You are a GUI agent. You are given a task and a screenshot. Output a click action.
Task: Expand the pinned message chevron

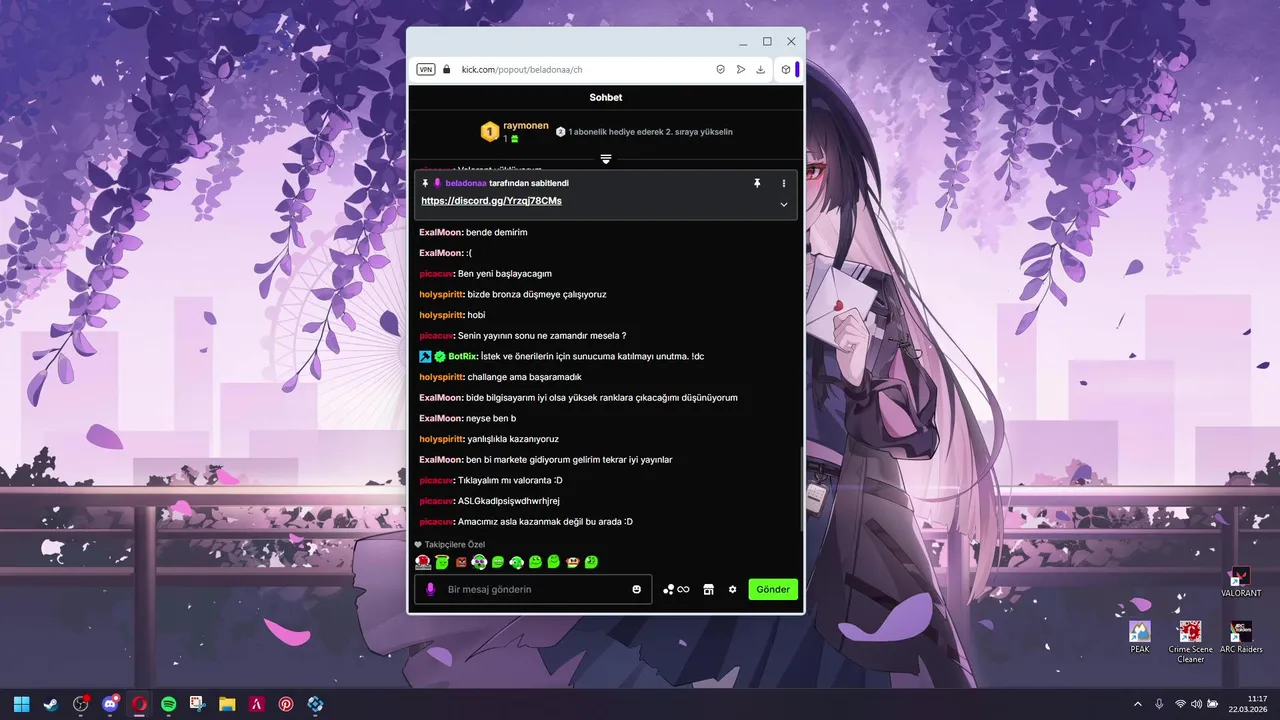tap(784, 204)
